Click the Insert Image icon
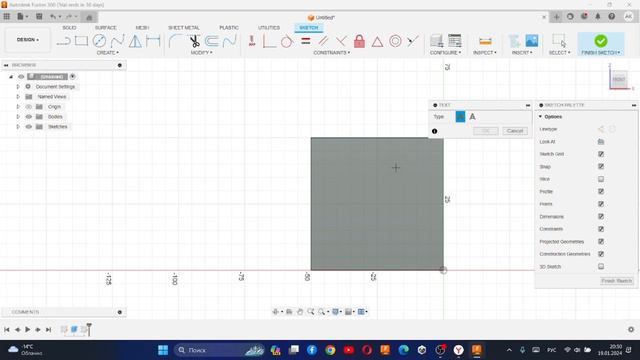The width and height of the screenshot is (640, 360). point(531,40)
